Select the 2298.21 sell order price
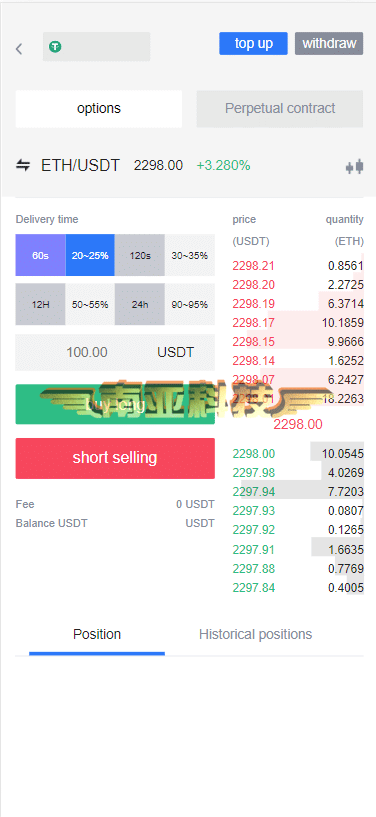 click(253, 266)
